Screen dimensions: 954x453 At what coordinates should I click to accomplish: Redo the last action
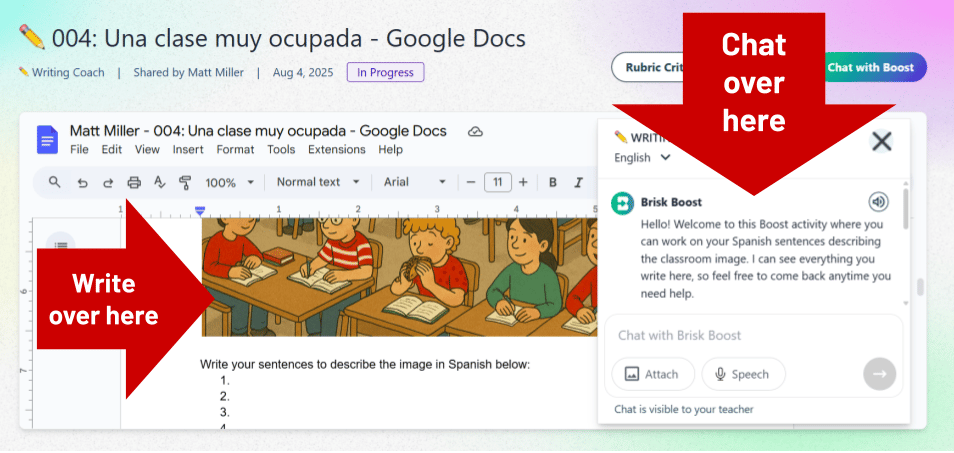(x=108, y=182)
